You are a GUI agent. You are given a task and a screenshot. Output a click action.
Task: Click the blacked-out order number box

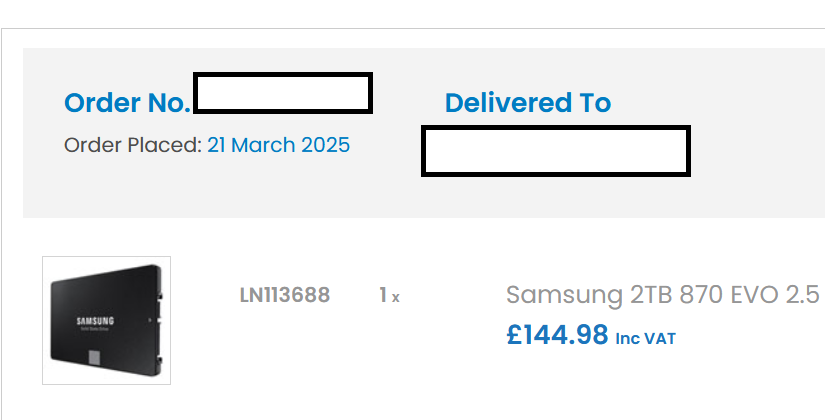tap(283, 93)
